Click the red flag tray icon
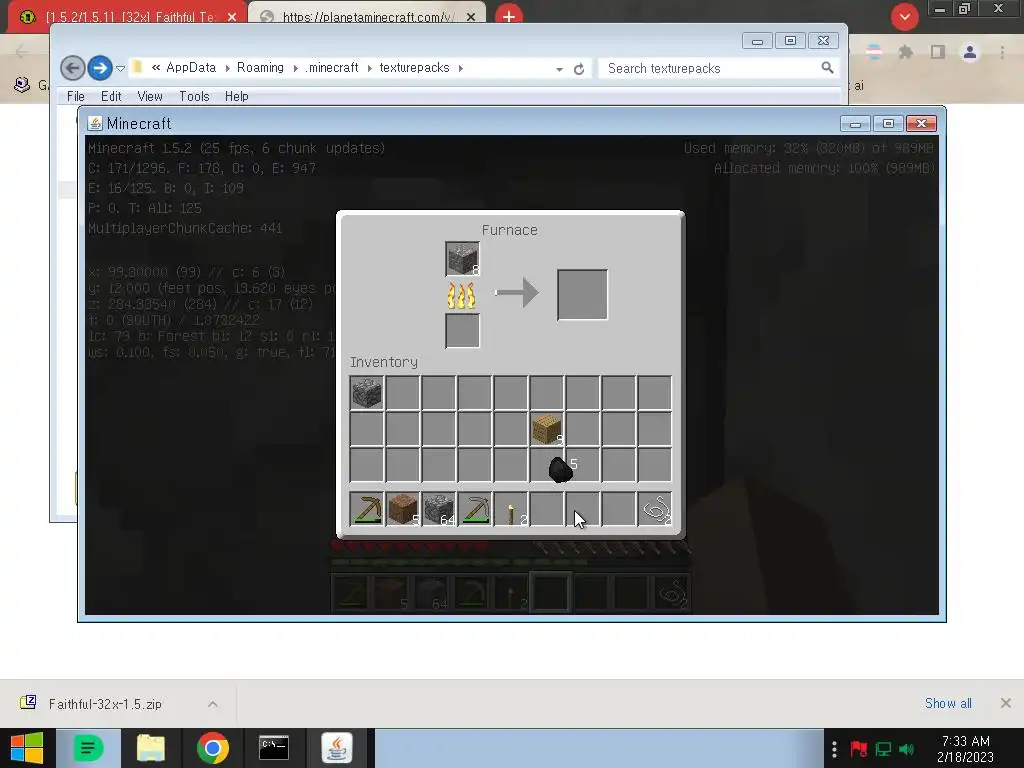Image resolution: width=1024 pixels, height=768 pixels. point(858,749)
